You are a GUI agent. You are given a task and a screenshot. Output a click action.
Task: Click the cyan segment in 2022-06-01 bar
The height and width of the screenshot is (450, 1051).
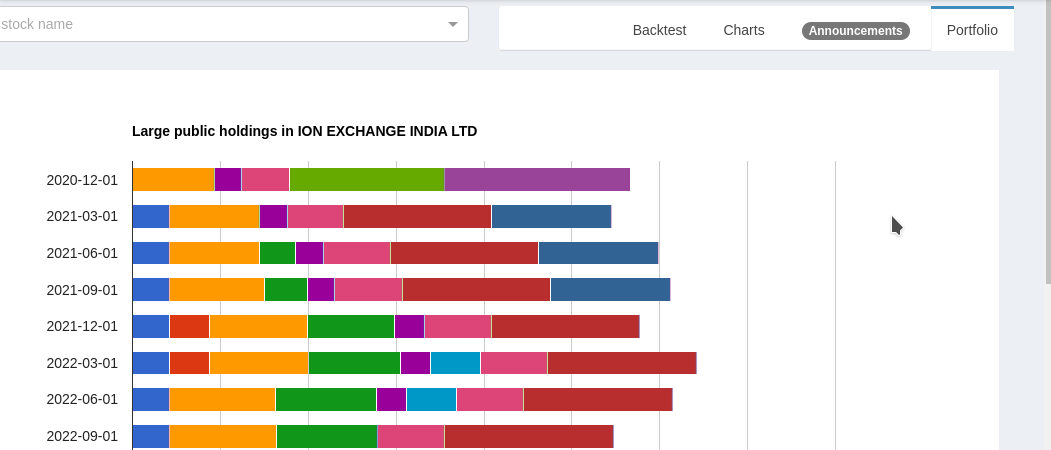coord(432,399)
